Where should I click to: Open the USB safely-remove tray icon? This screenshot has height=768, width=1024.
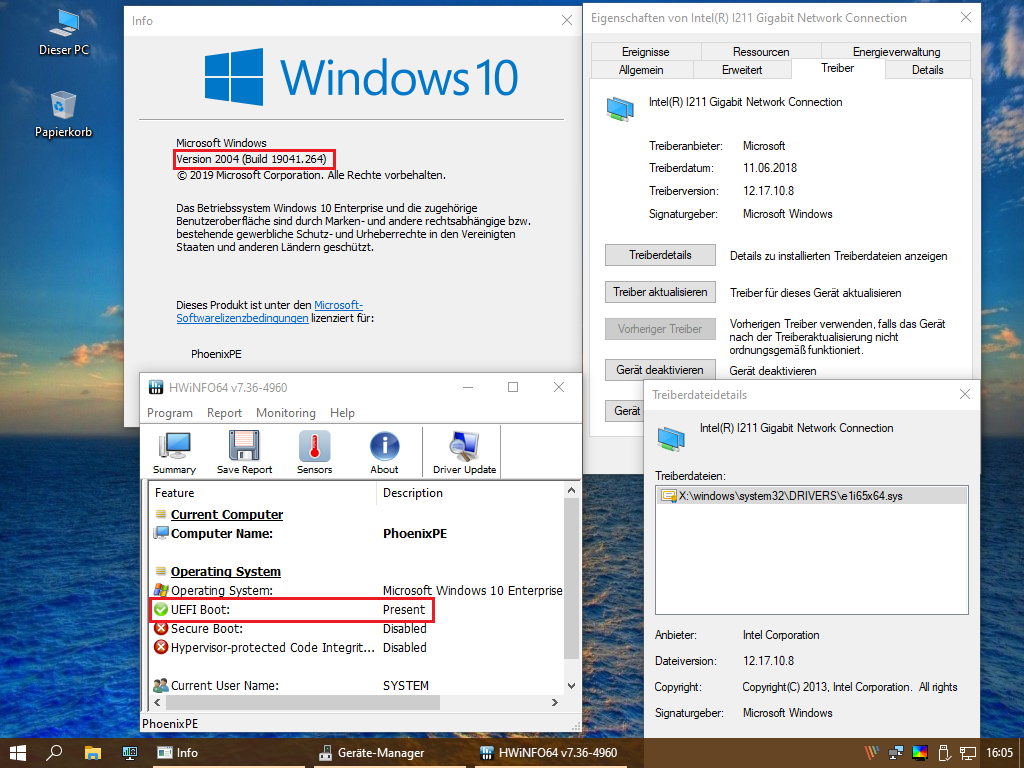click(x=943, y=753)
